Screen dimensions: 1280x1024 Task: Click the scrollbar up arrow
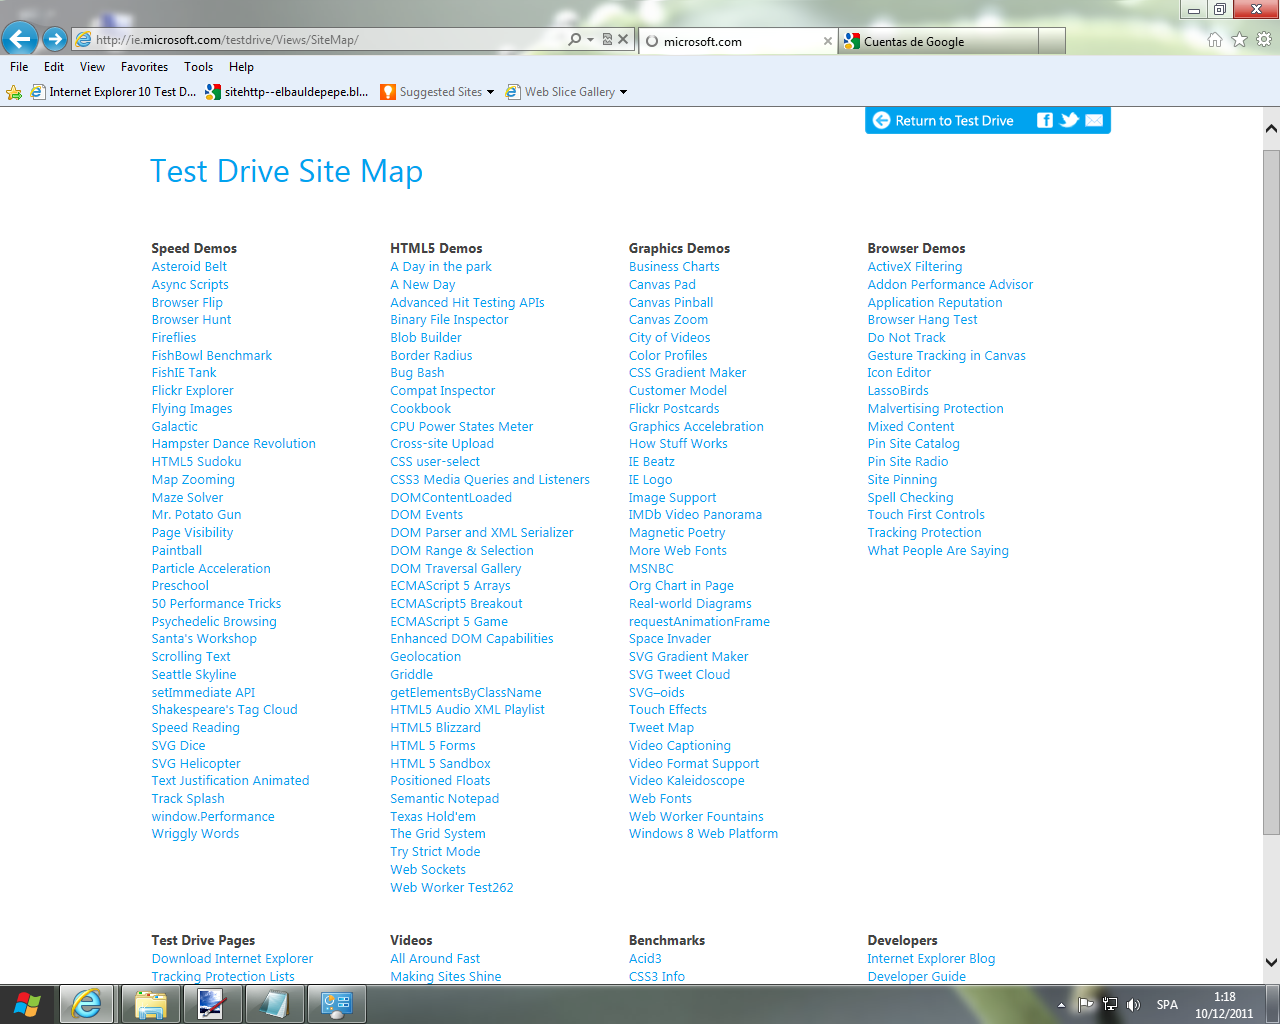[x=1271, y=129]
